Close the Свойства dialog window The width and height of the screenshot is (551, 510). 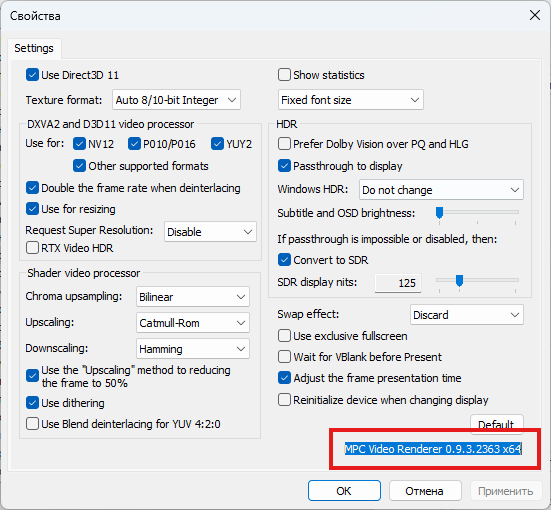pos(534,15)
